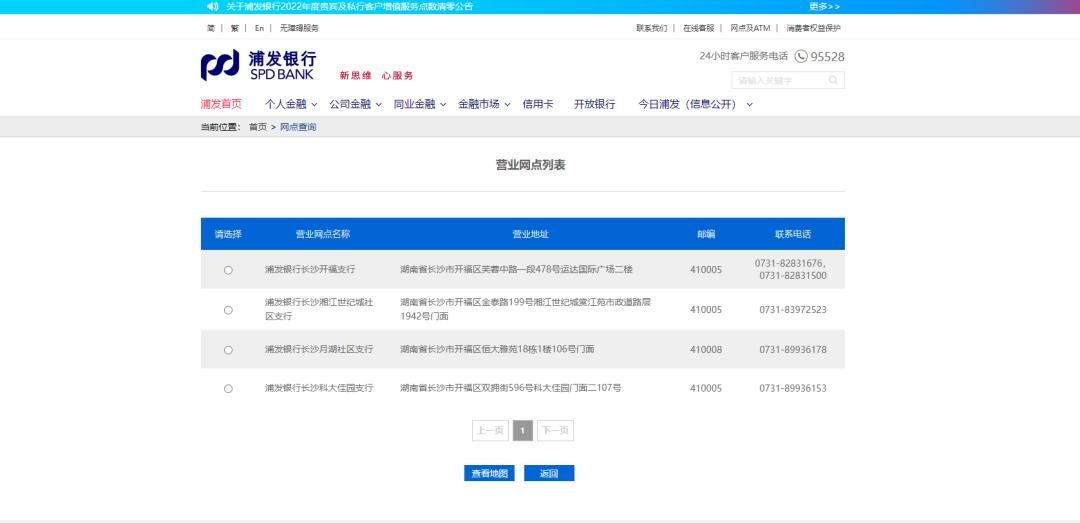The image size is (1080, 523).
Task: Click the 下一页 pagination button
Action: click(555, 431)
